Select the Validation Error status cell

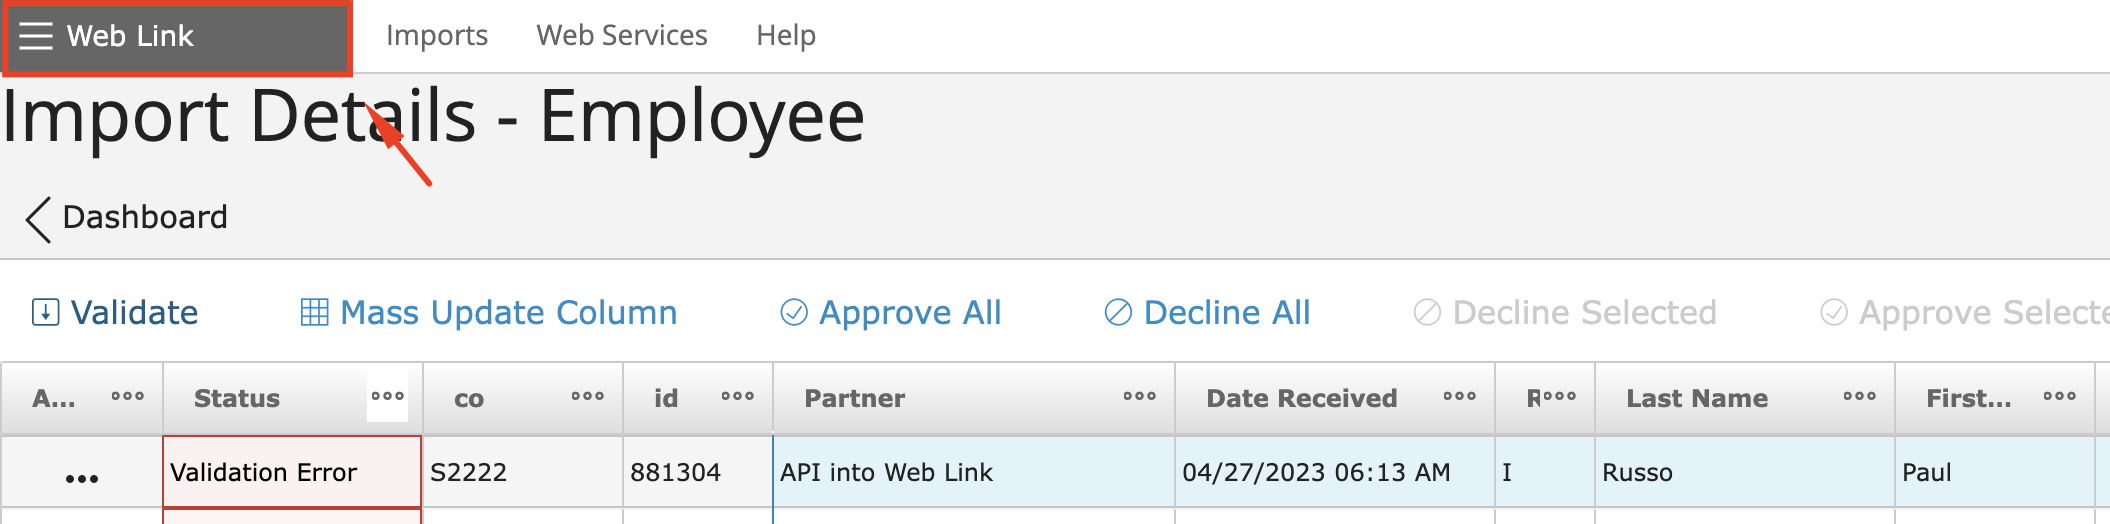click(292, 472)
